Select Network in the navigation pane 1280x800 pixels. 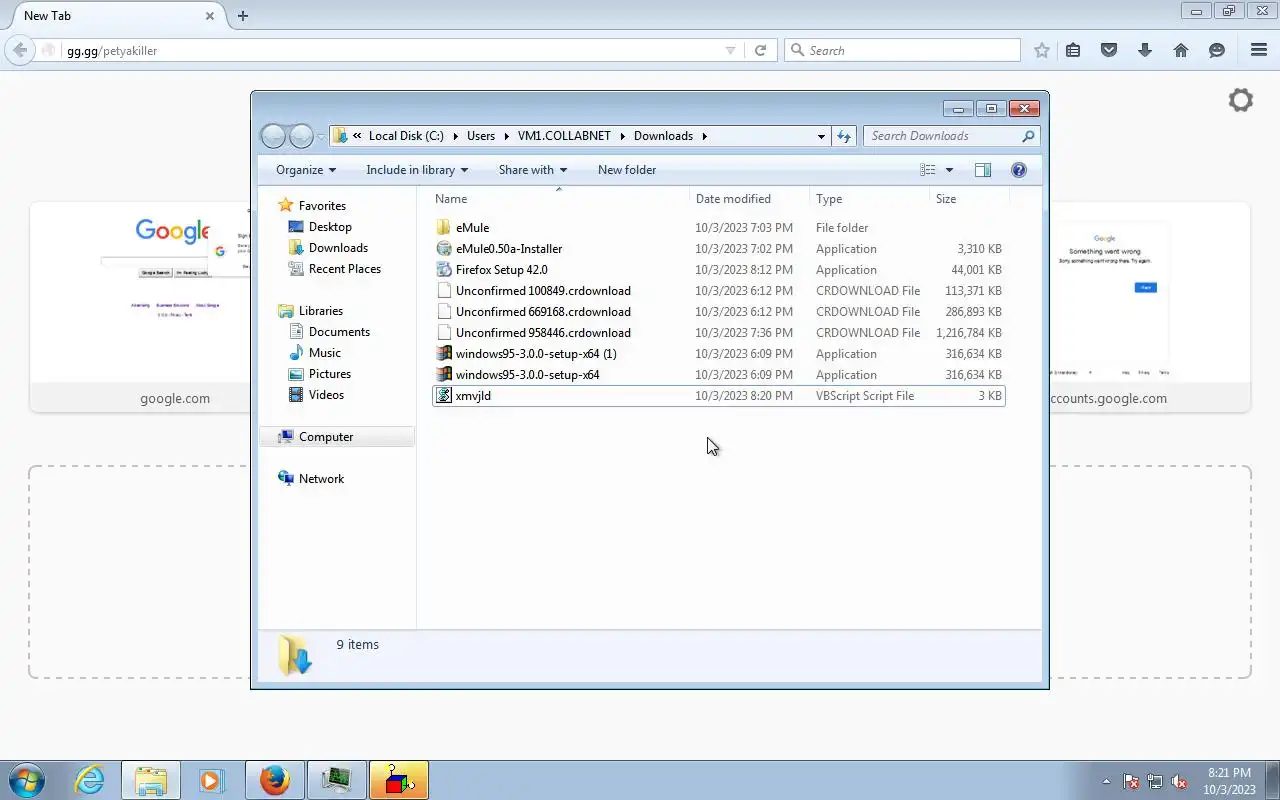pos(321,479)
